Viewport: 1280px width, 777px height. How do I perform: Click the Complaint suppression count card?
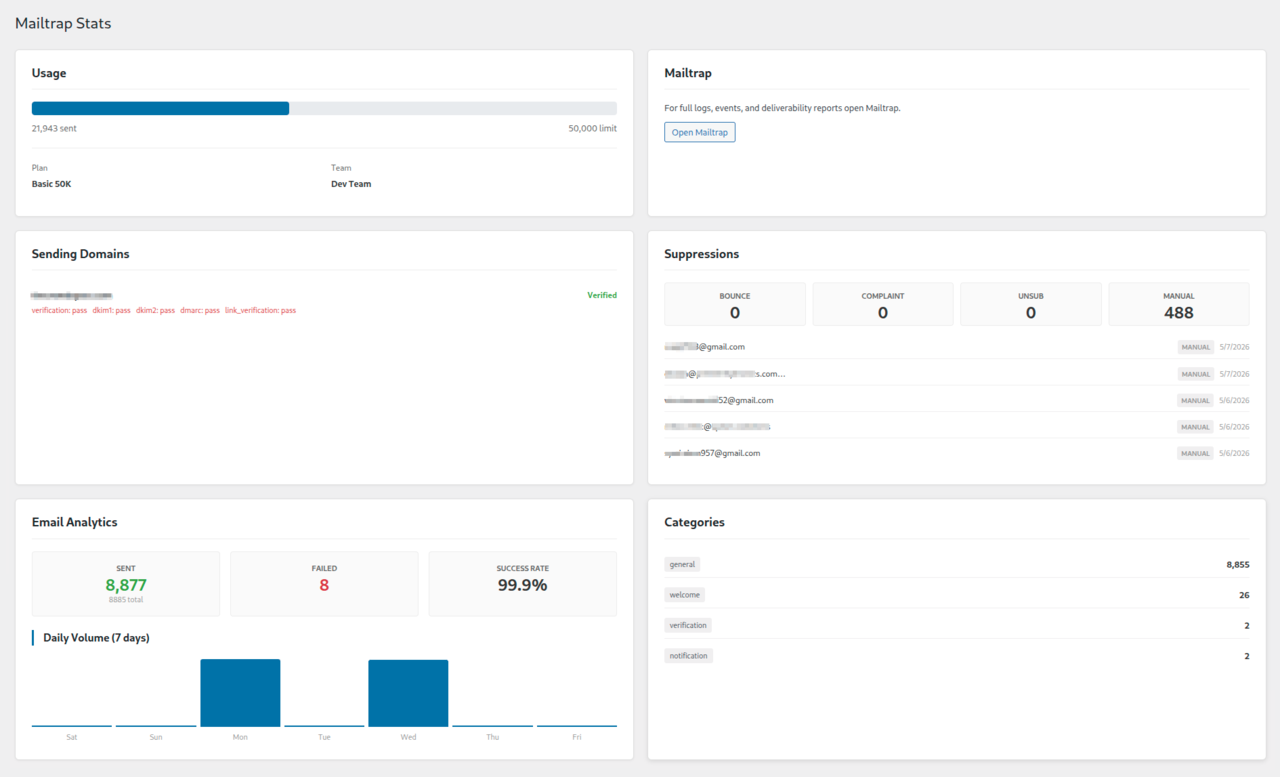pyautogui.click(x=883, y=304)
